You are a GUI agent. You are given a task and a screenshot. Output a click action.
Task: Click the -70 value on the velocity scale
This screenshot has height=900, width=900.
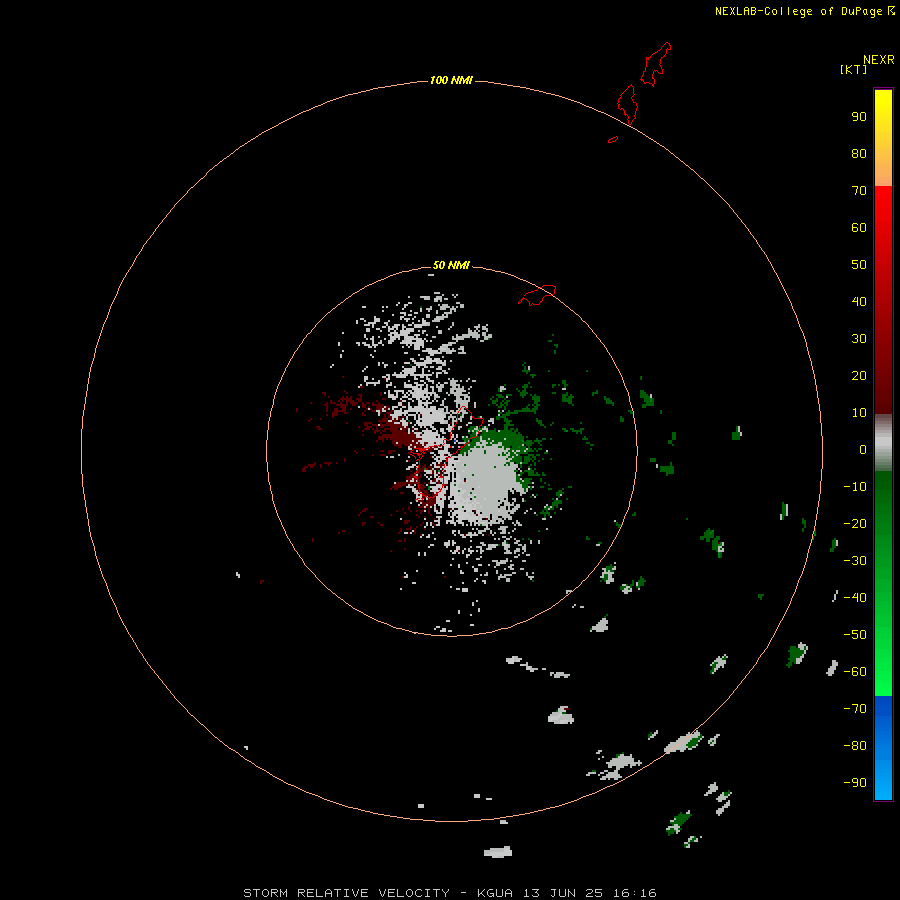coord(855,708)
